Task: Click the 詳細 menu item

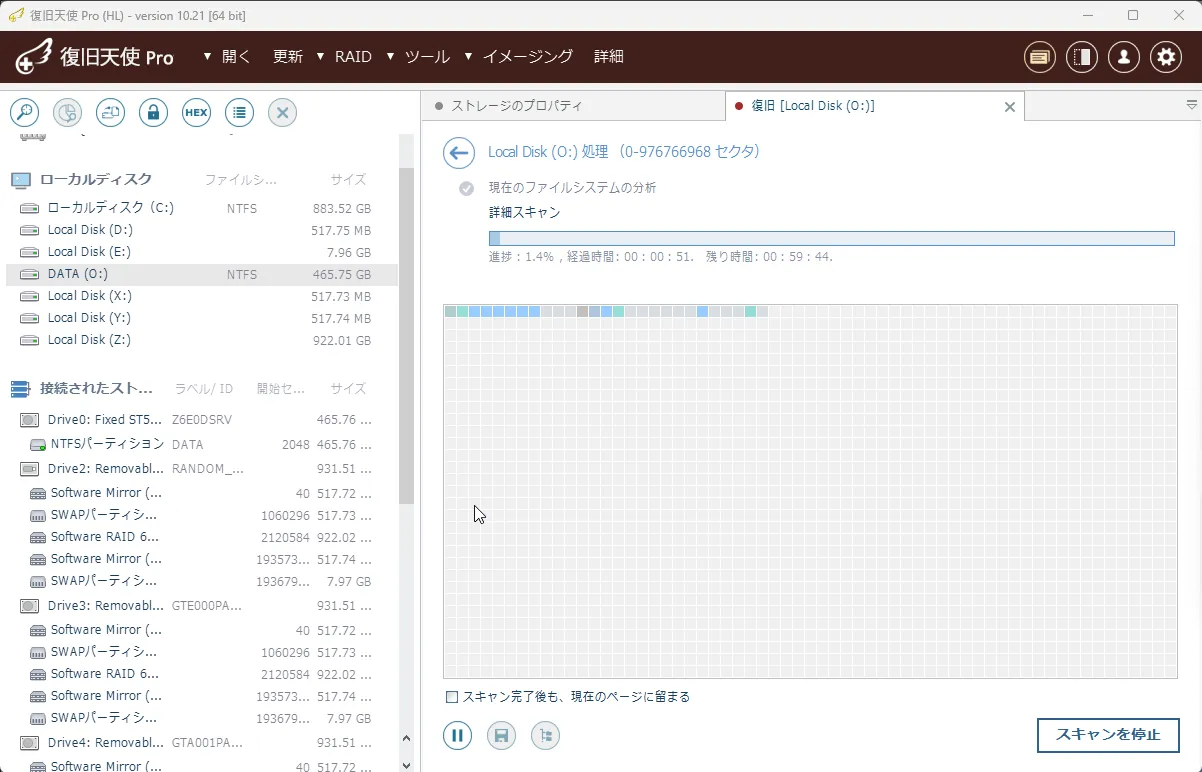Action: (609, 57)
